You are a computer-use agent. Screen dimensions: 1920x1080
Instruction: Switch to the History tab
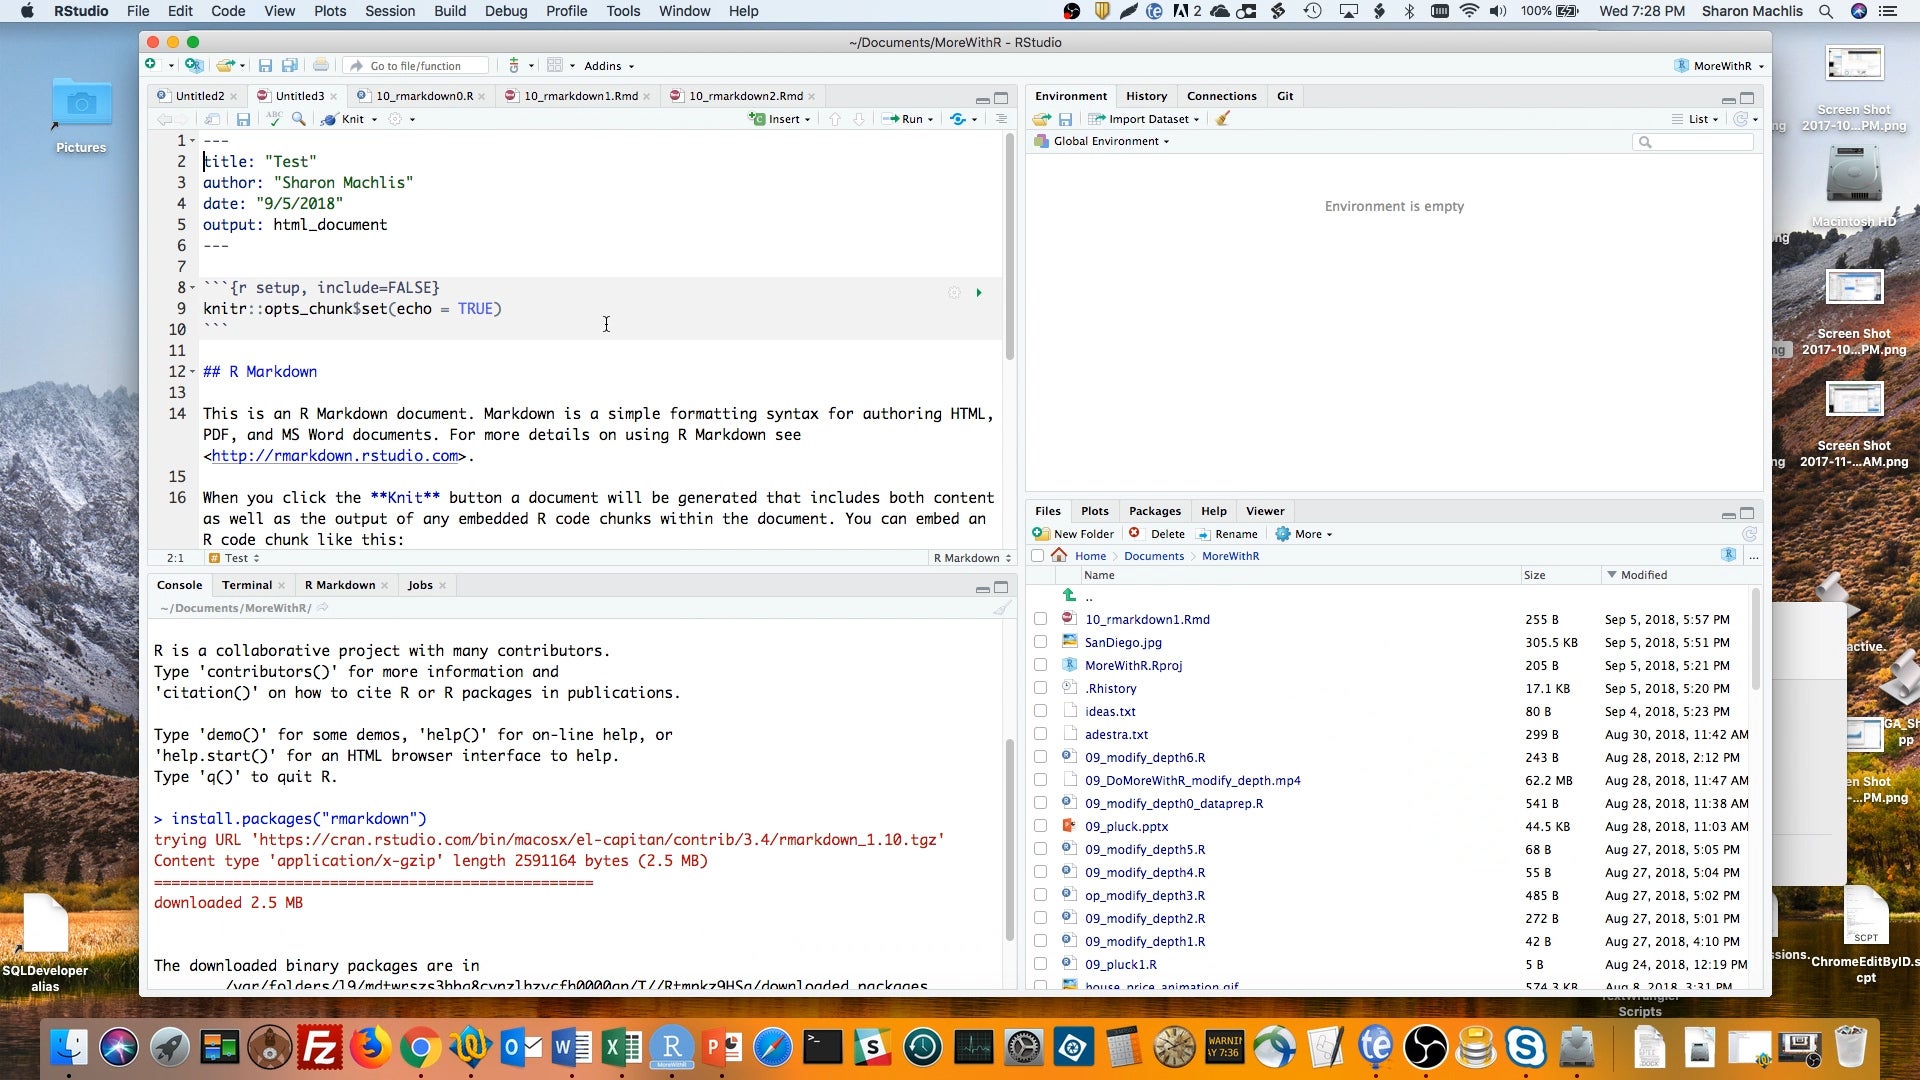(1146, 96)
